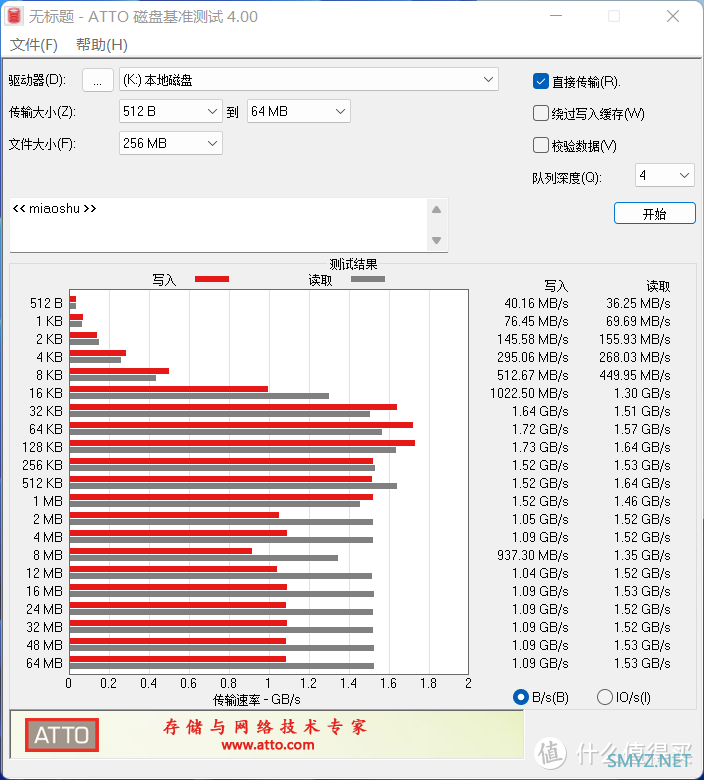
Task: Click the 存储与网络技术专家 banner text
Action: (265, 727)
